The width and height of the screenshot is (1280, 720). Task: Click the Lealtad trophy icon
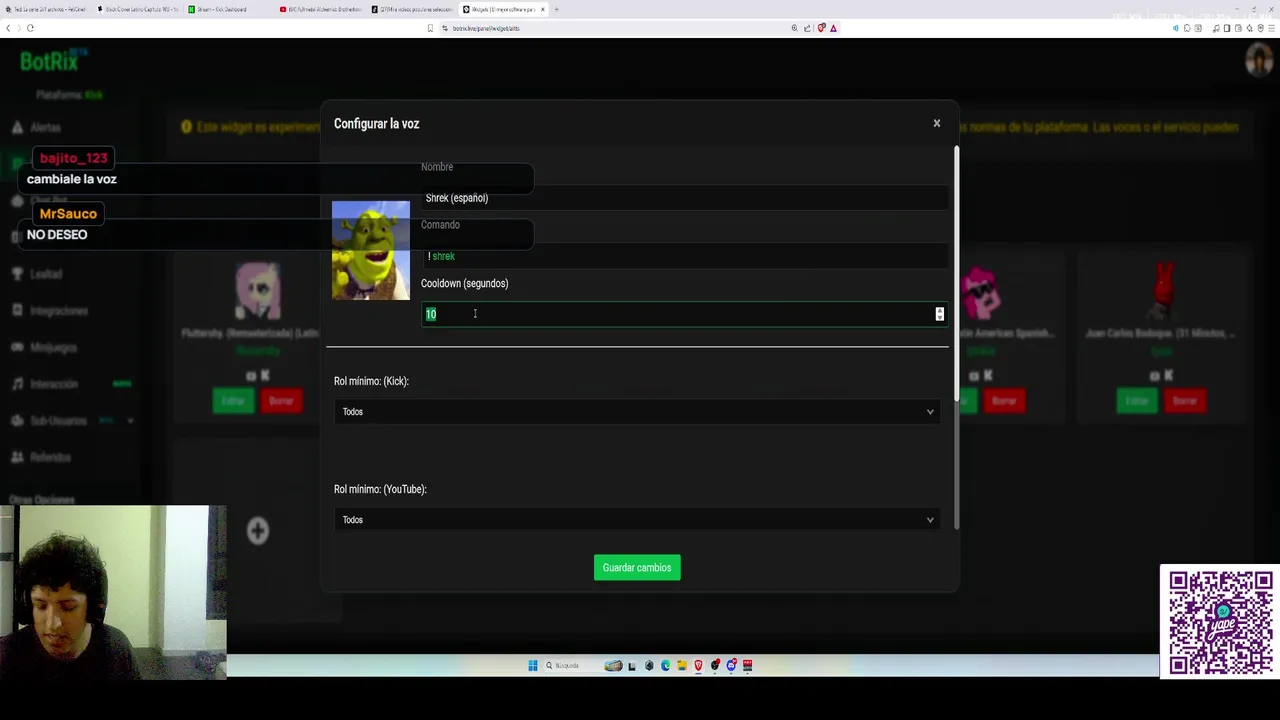[x=17, y=274]
